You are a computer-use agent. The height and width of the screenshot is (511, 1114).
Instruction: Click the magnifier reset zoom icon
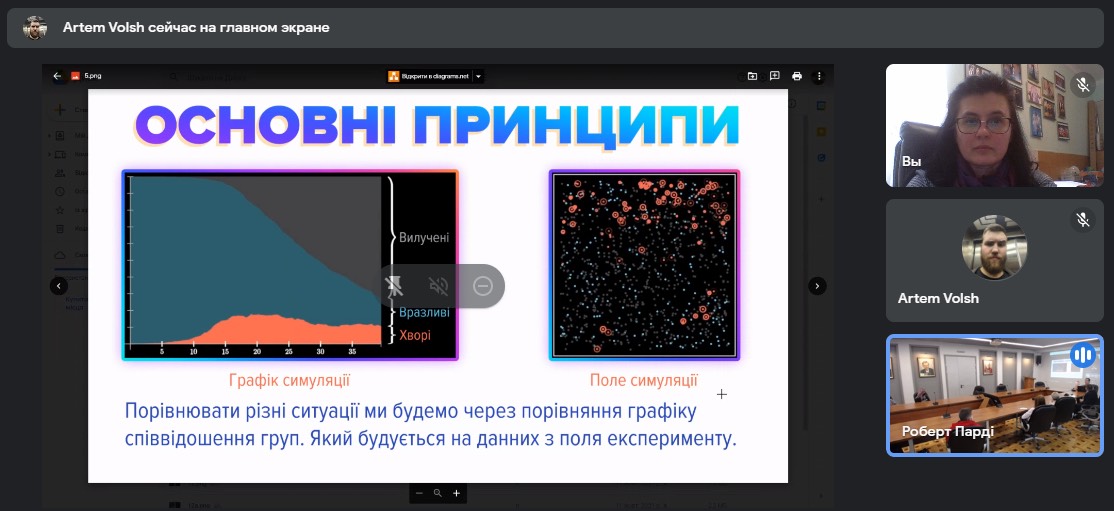point(437,493)
